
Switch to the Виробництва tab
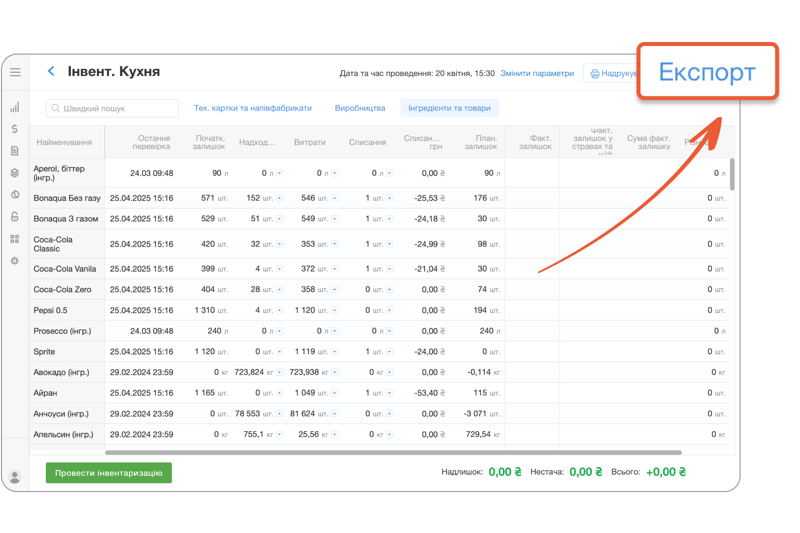click(x=360, y=108)
